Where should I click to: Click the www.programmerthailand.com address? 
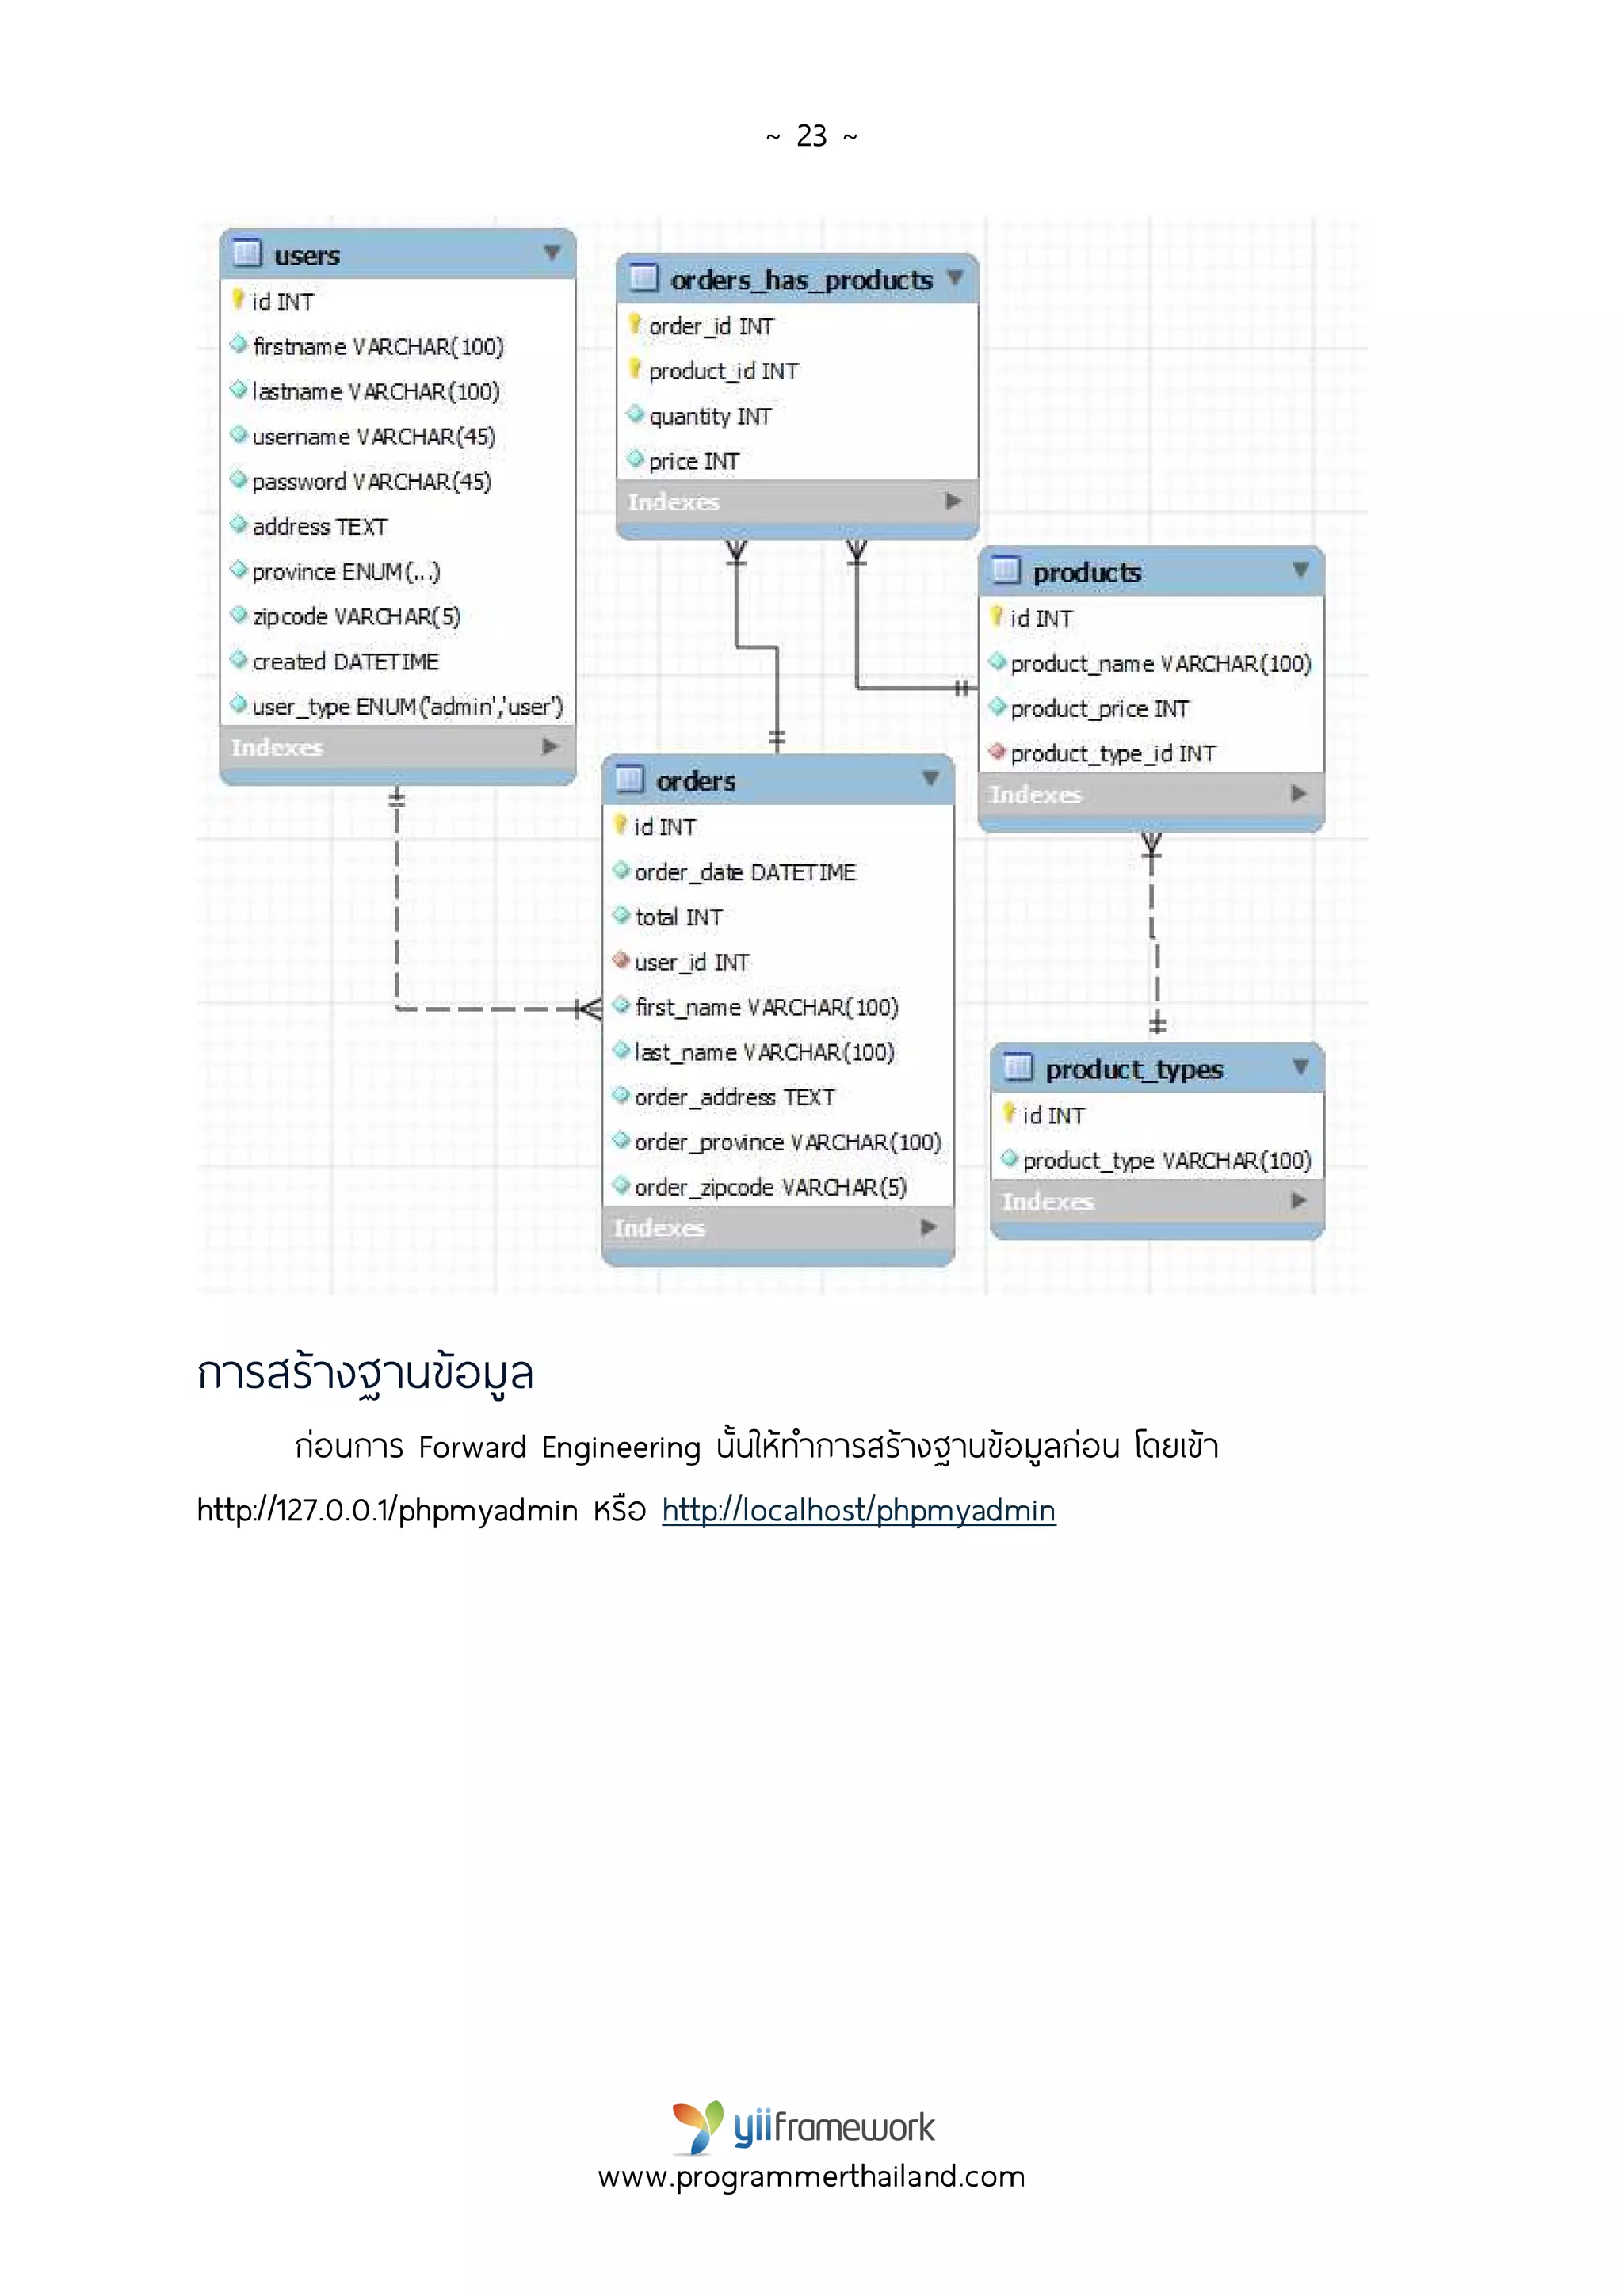pos(811,2177)
